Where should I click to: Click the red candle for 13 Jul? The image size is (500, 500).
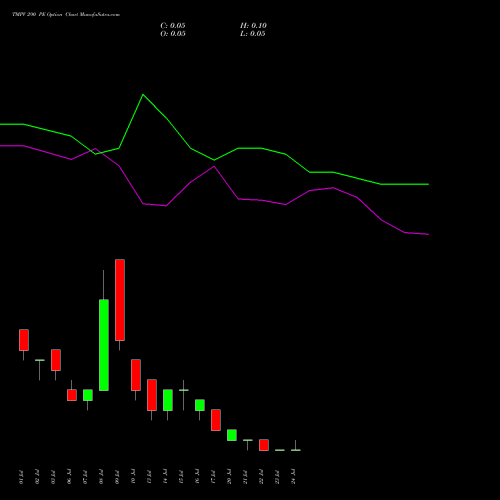[152, 395]
